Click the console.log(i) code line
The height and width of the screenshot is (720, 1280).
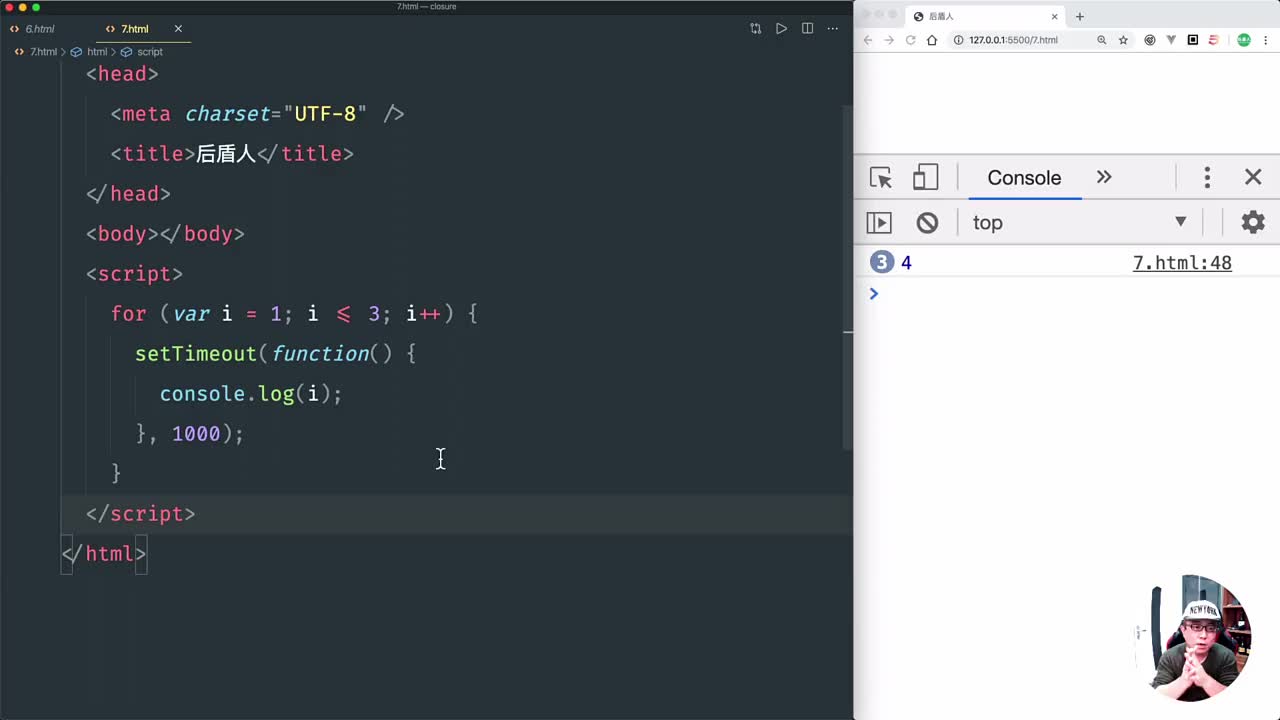[x=251, y=394]
